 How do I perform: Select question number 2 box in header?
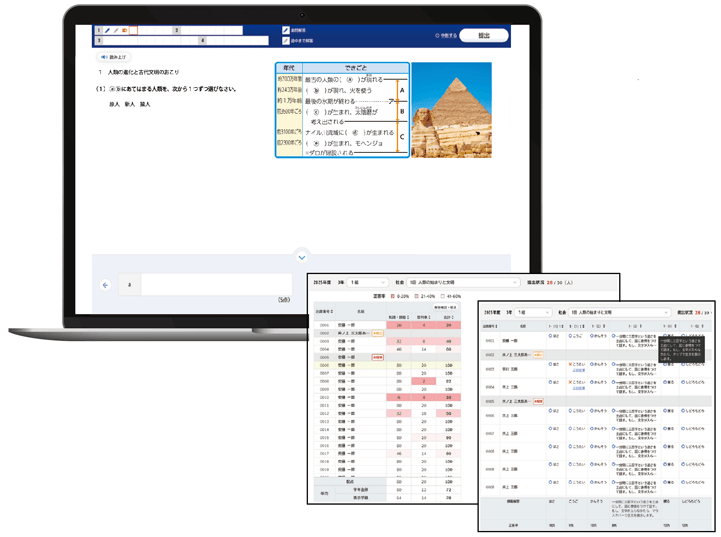click(x=177, y=31)
